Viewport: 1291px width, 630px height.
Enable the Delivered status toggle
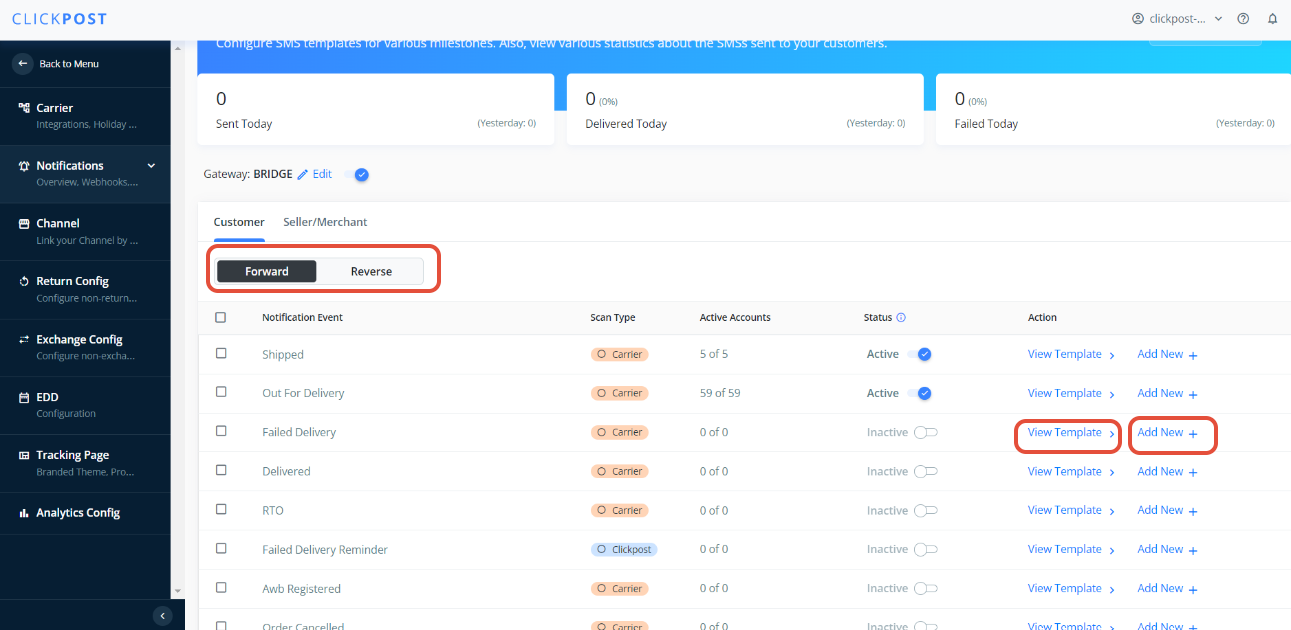(x=926, y=471)
